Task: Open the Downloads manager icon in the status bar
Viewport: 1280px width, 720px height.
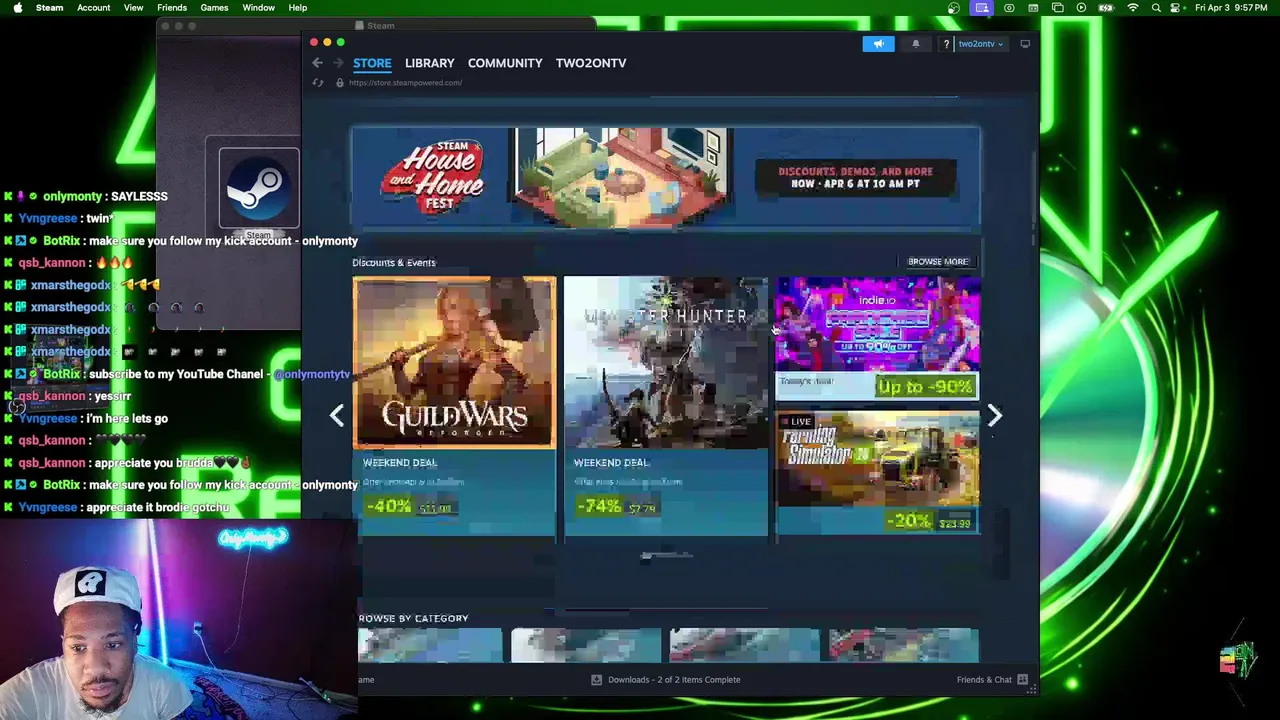Action: click(597, 680)
